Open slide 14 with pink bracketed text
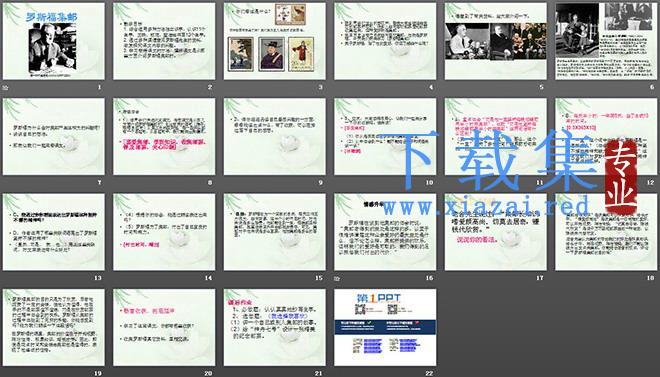Viewport: 660px width, 377px height. pos(164,232)
